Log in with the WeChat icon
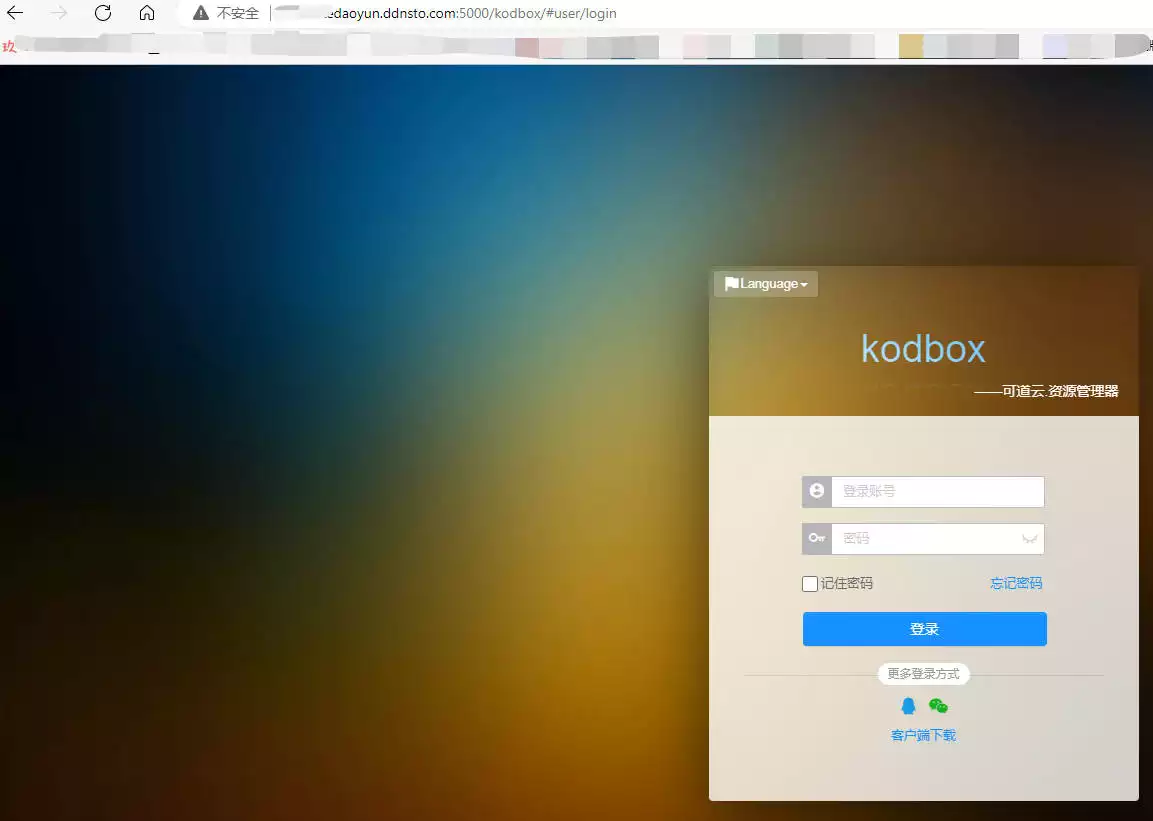This screenshot has width=1153, height=821. click(938, 706)
